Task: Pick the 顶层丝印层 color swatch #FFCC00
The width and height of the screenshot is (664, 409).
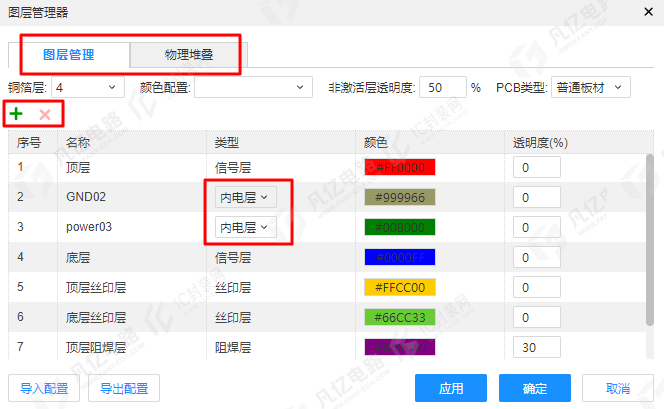Action: [x=400, y=287]
